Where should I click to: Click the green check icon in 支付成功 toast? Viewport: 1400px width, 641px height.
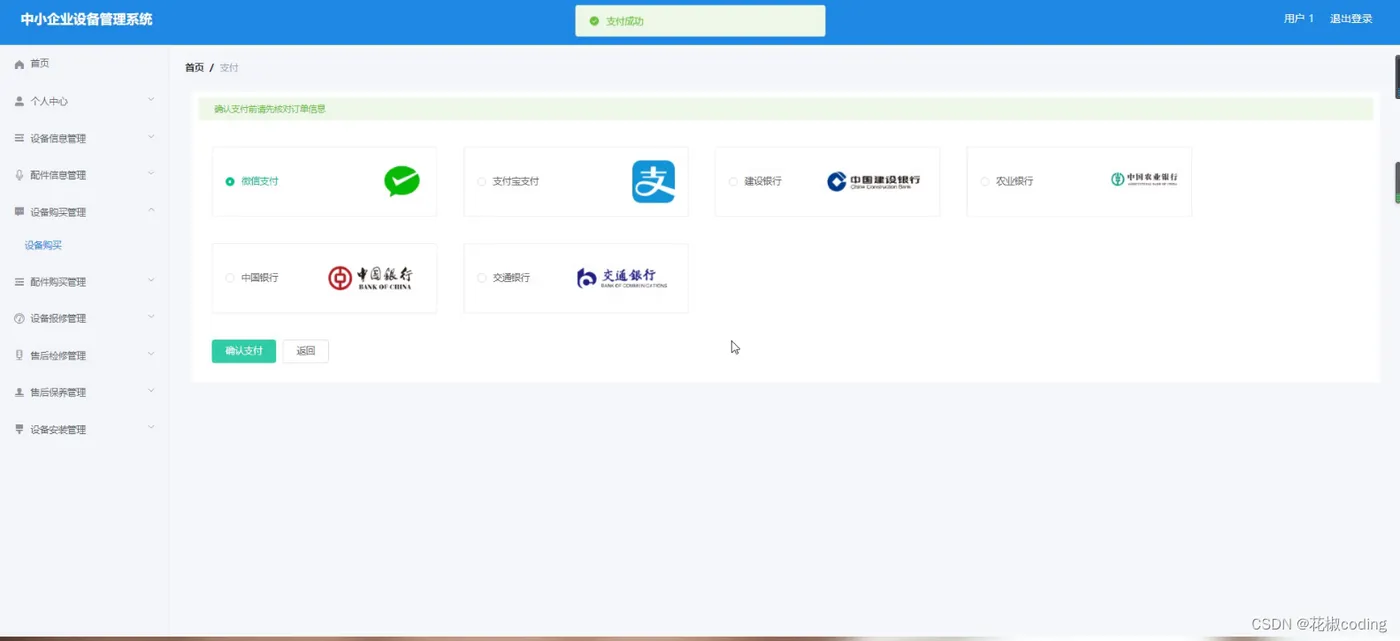pos(594,21)
